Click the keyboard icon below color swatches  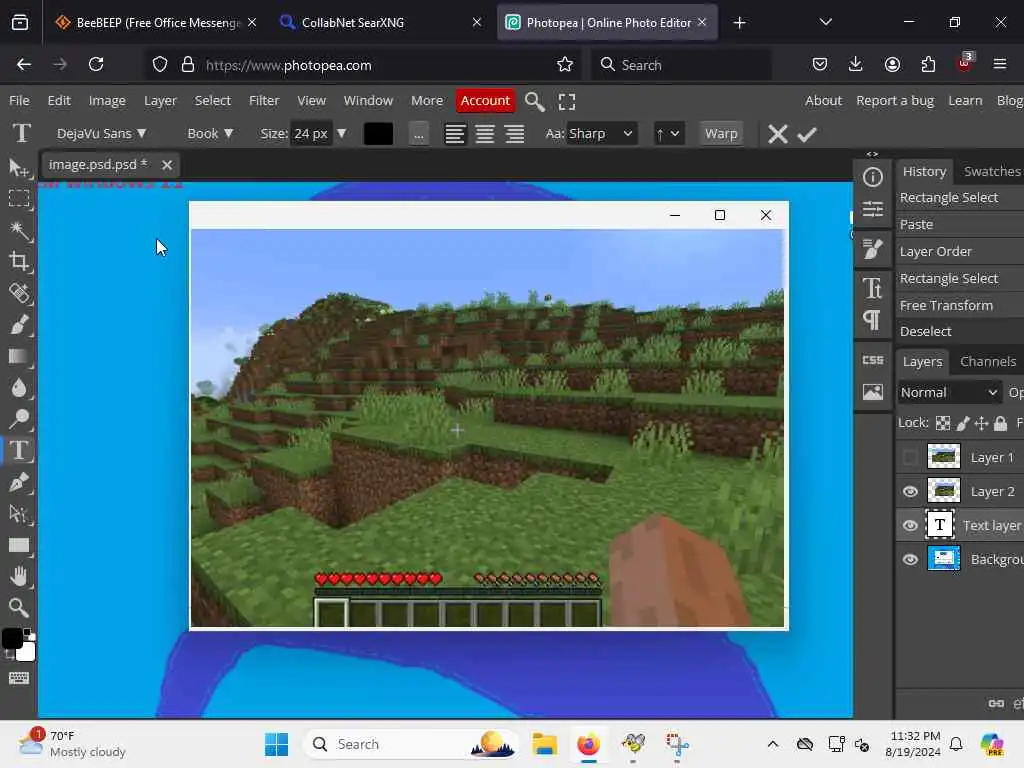(x=18, y=678)
